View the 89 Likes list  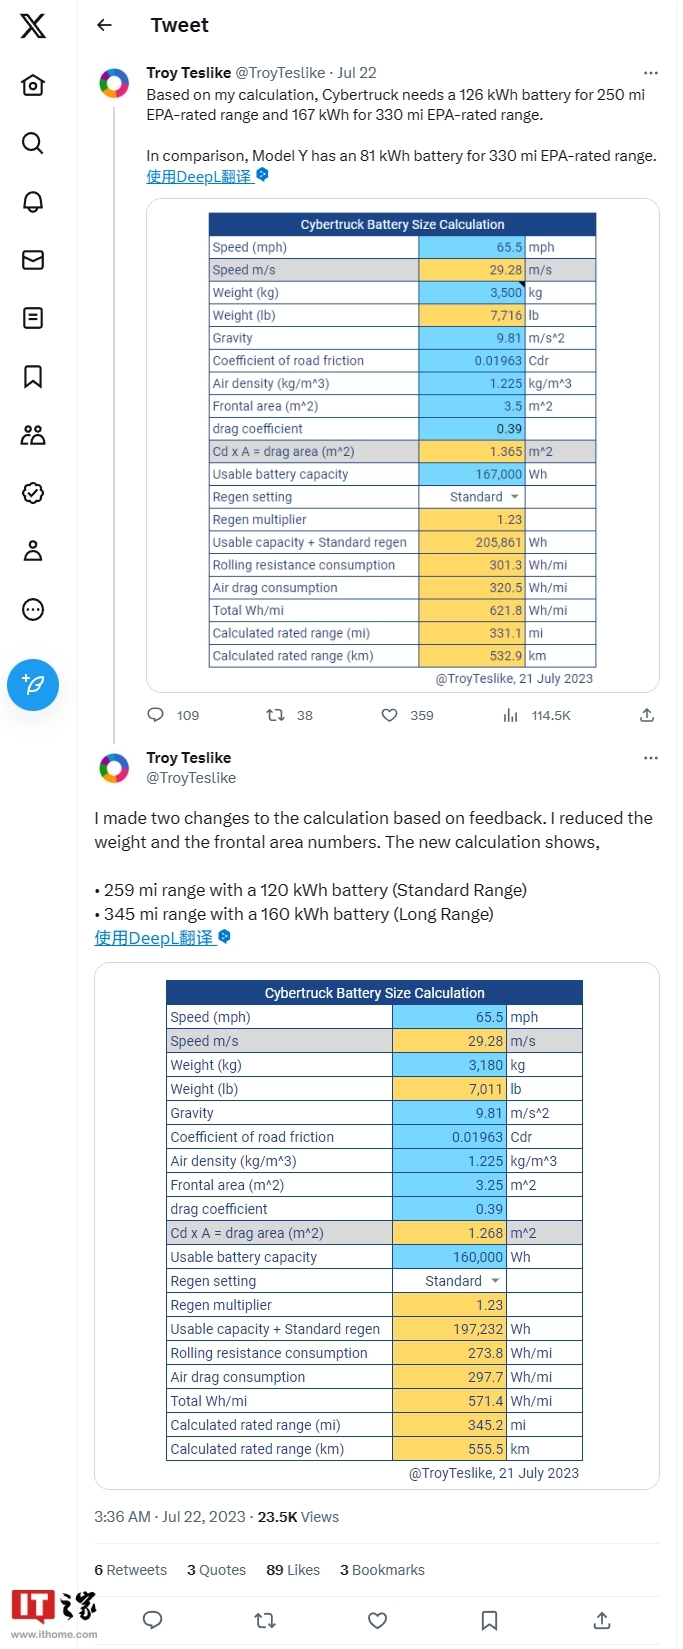tap(293, 1570)
